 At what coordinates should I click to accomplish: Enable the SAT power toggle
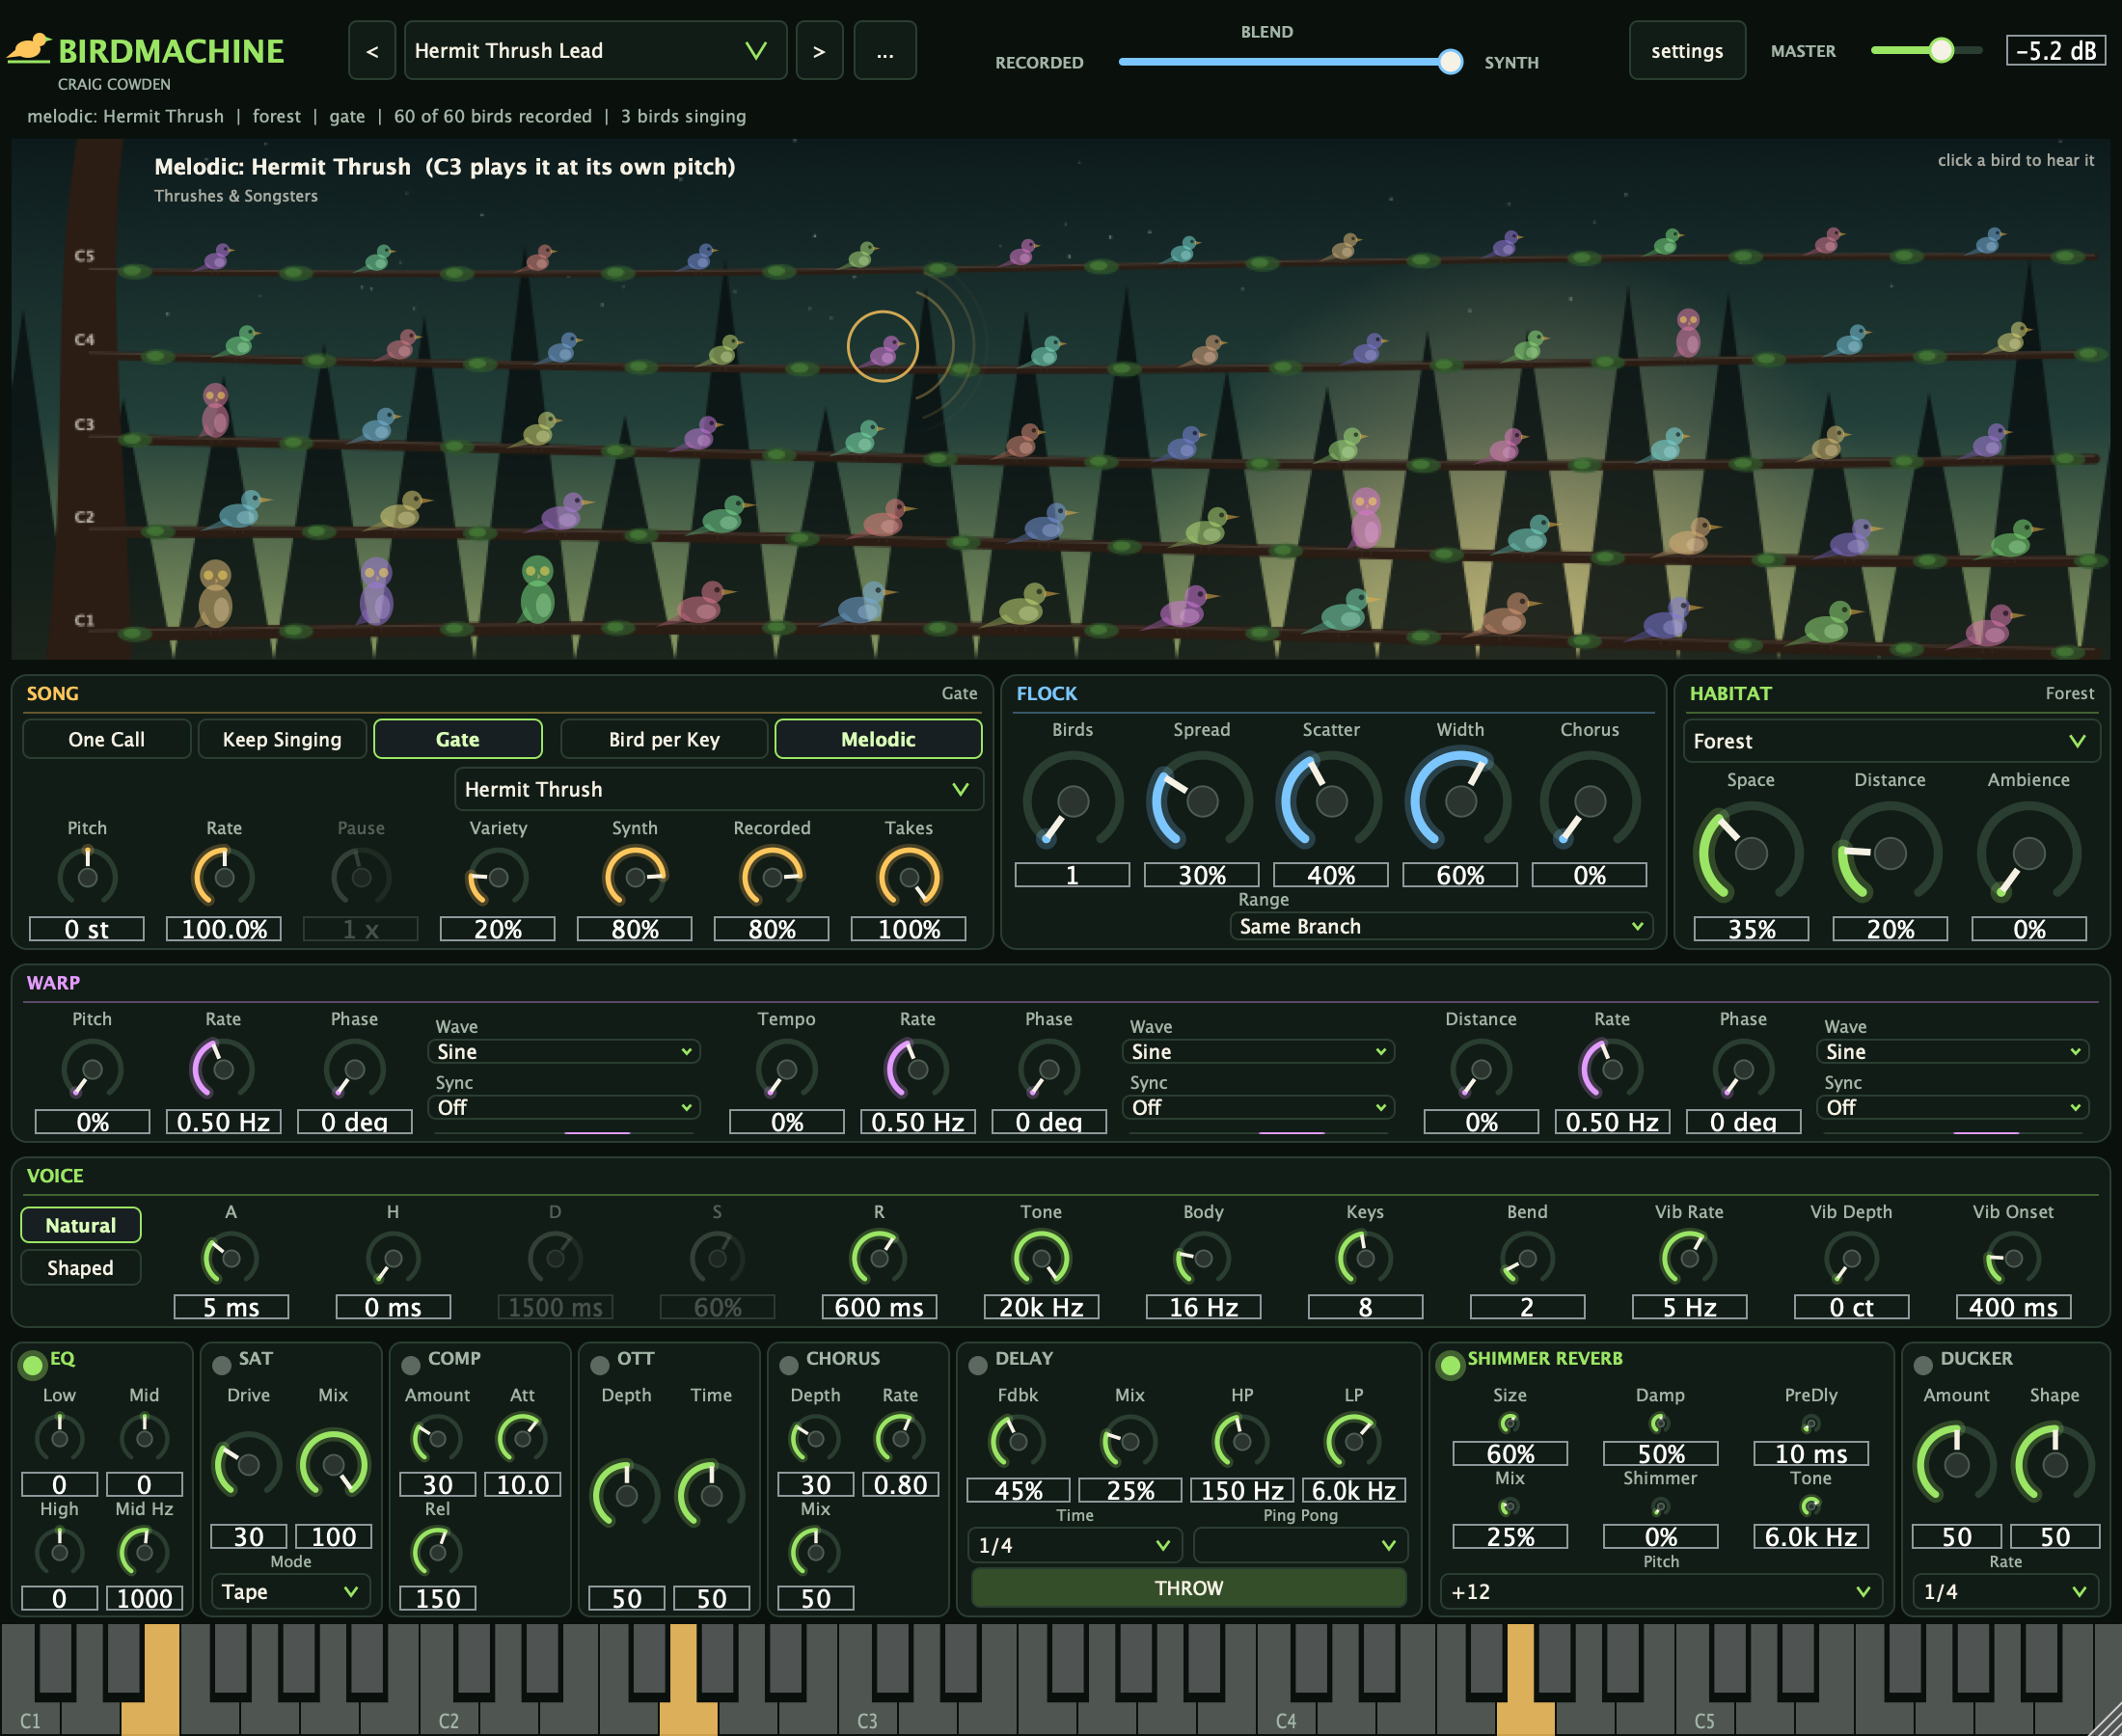tap(221, 1364)
